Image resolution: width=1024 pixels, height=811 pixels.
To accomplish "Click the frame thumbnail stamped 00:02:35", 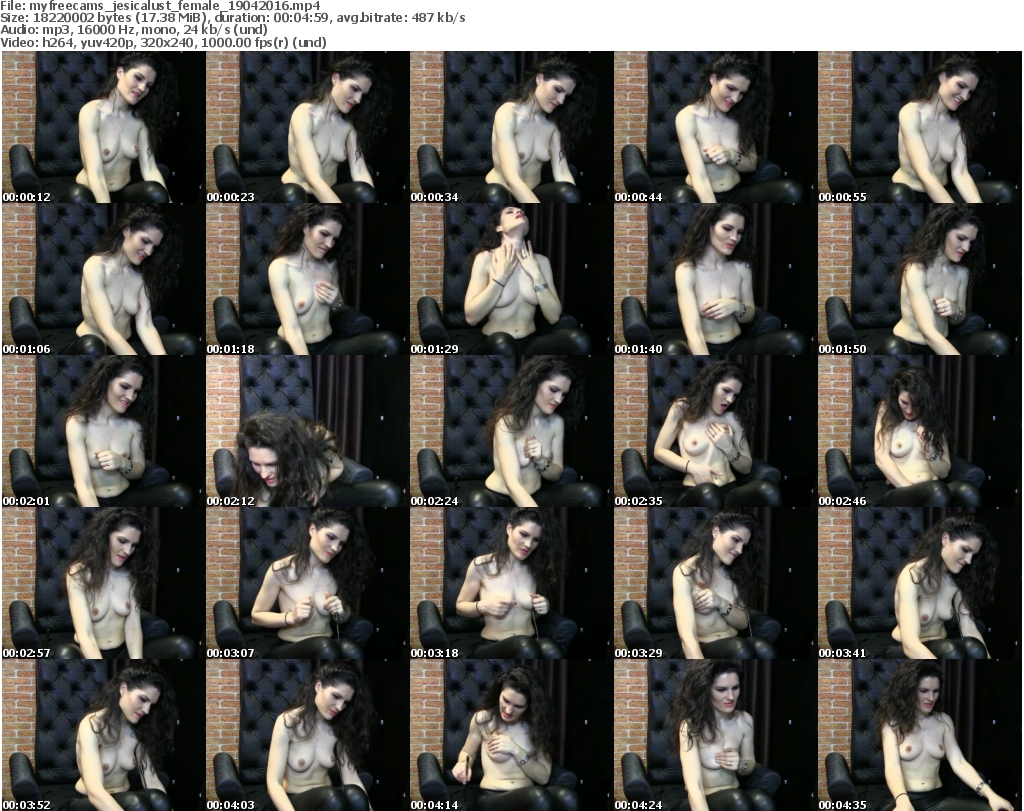I will click(715, 432).
